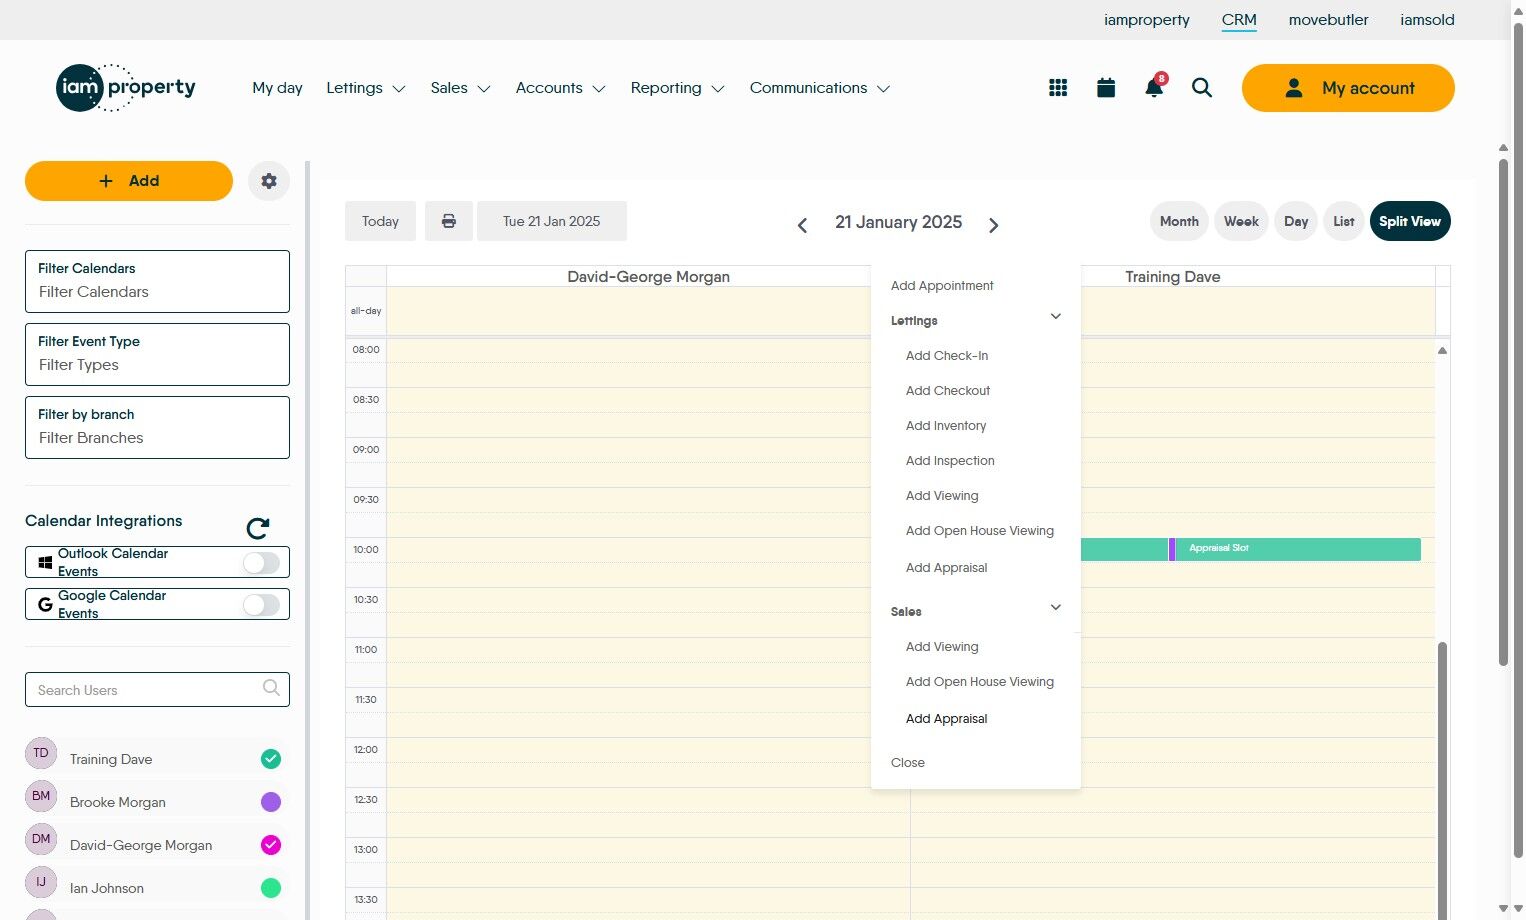
Task: Click the BM avatar for Brooke Morgan
Action: pos(41,796)
